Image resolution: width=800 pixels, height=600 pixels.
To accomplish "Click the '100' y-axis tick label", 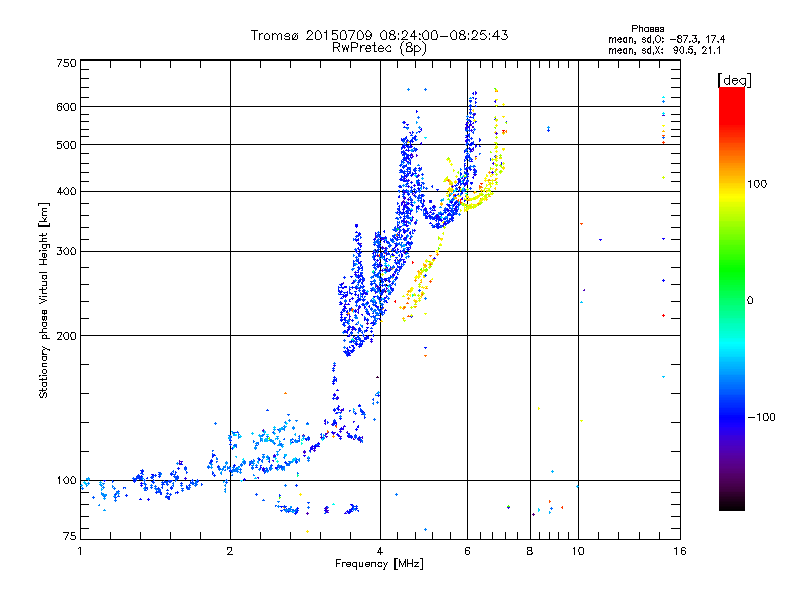I will click(x=66, y=481).
